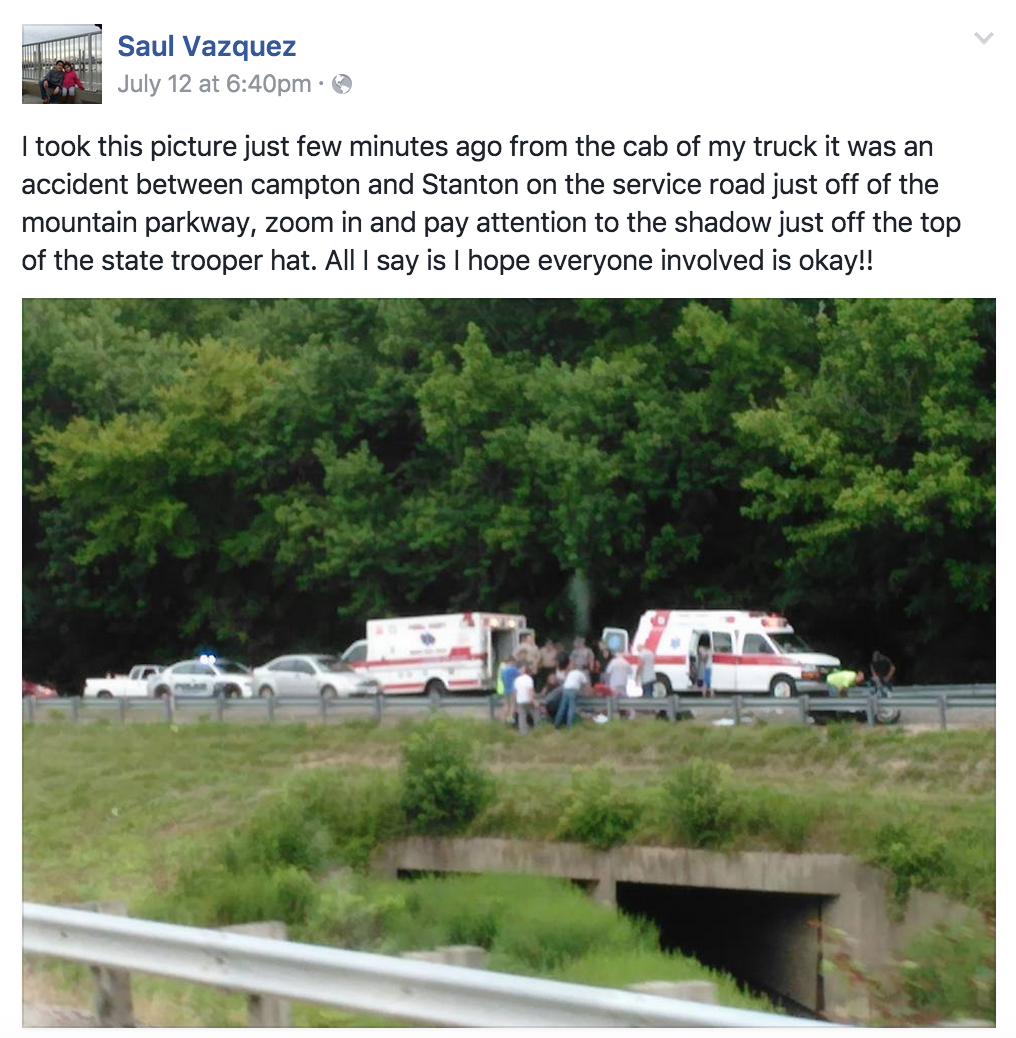Click the Public globe privacy icon
1016x1038 pixels.
coord(342,84)
